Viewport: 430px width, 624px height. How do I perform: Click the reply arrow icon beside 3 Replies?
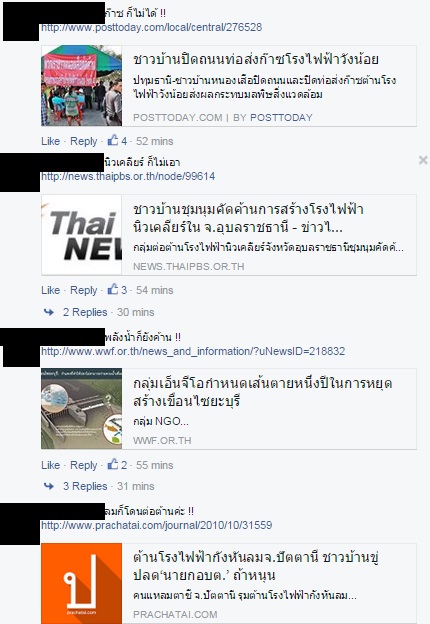pyautogui.click(x=49, y=486)
